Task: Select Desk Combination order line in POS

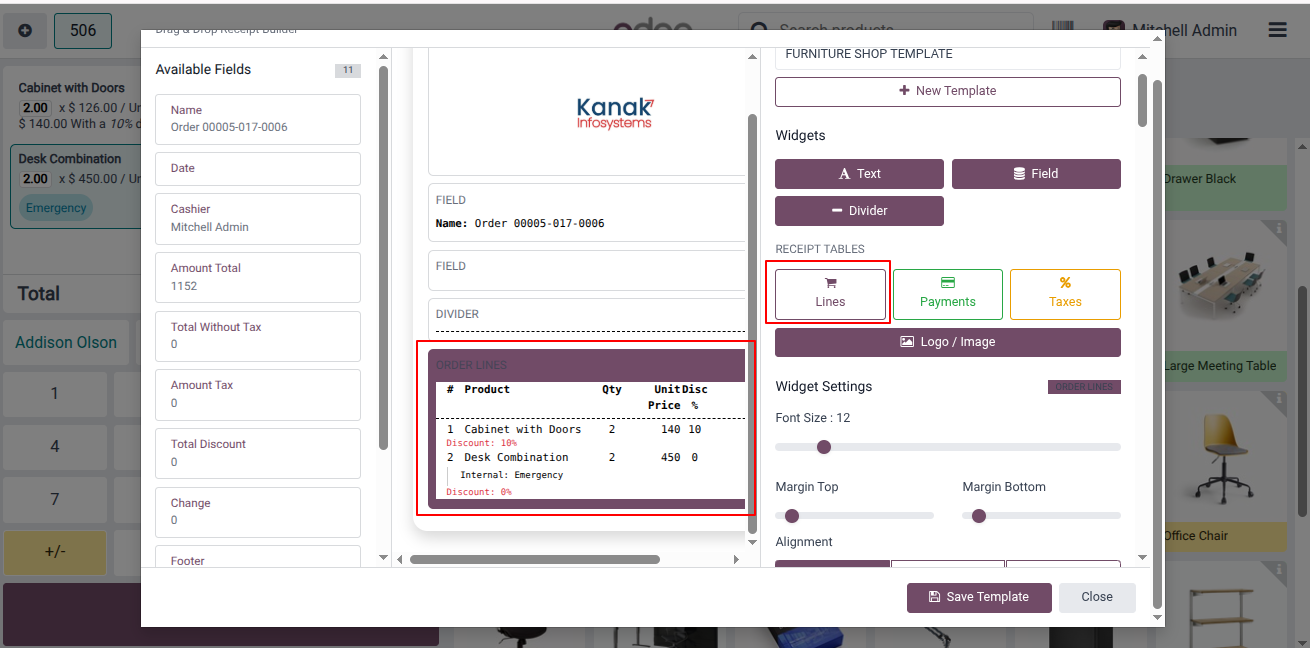Action: click(x=78, y=187)
